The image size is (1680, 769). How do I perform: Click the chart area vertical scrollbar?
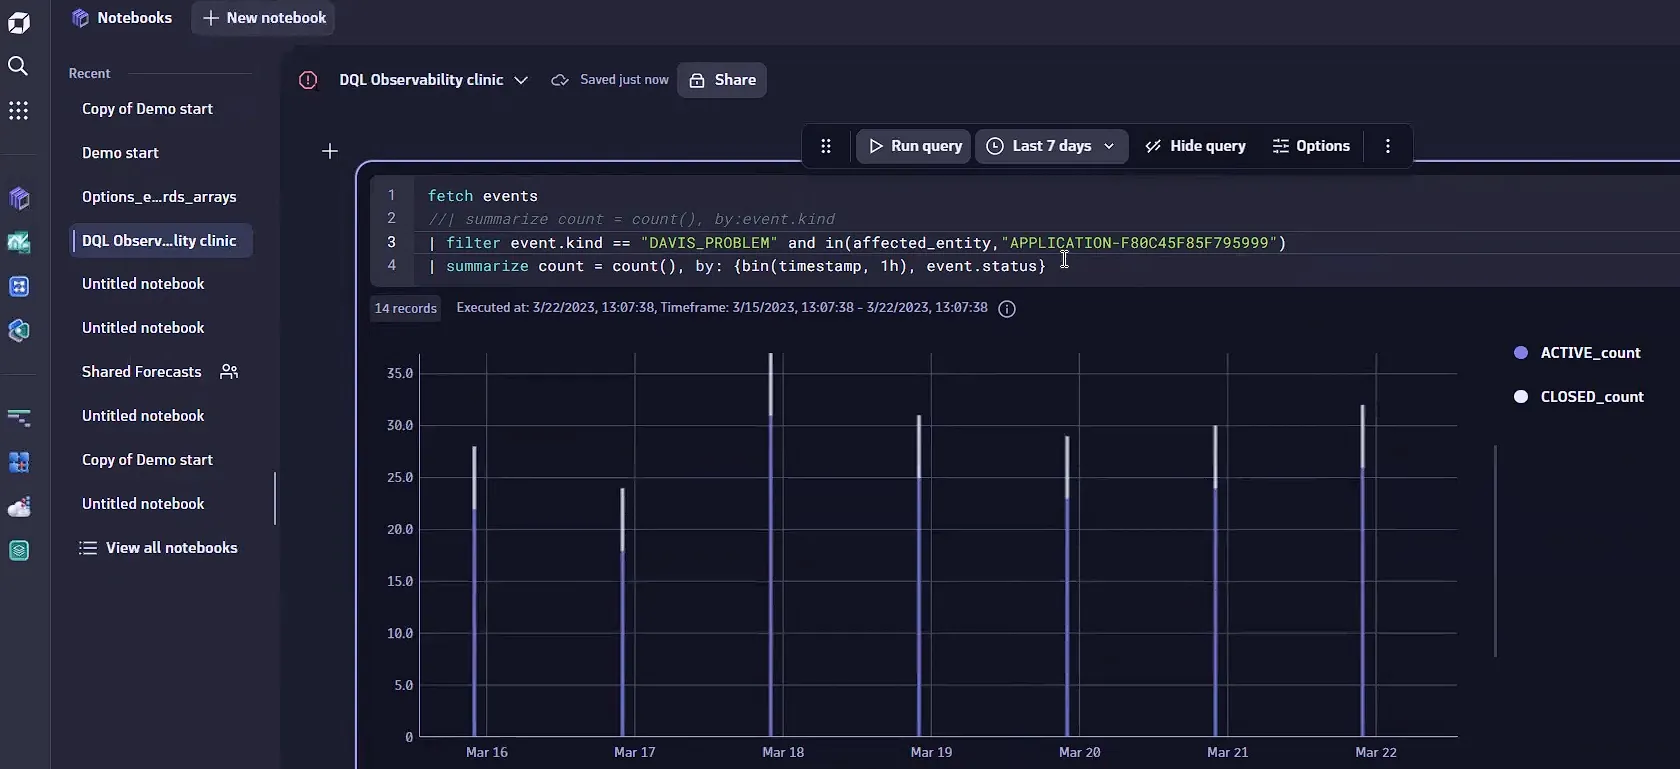1495,551
